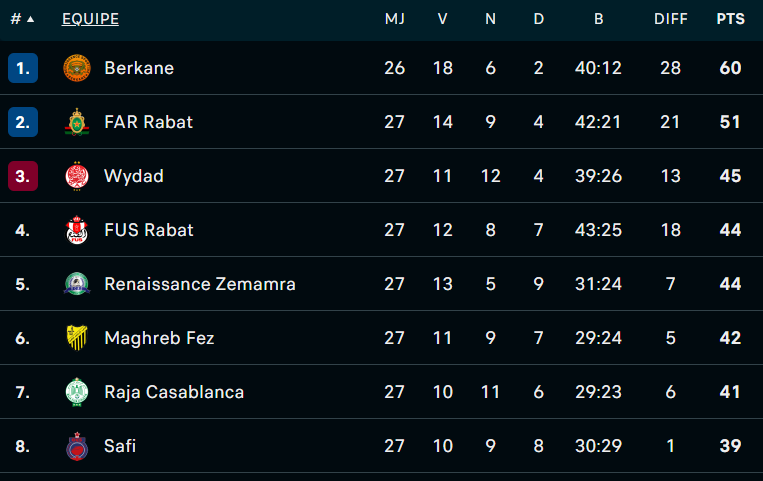Click the FUS Rabat team badge
Screen dimensions: 763x481
(x=77, y=230)
